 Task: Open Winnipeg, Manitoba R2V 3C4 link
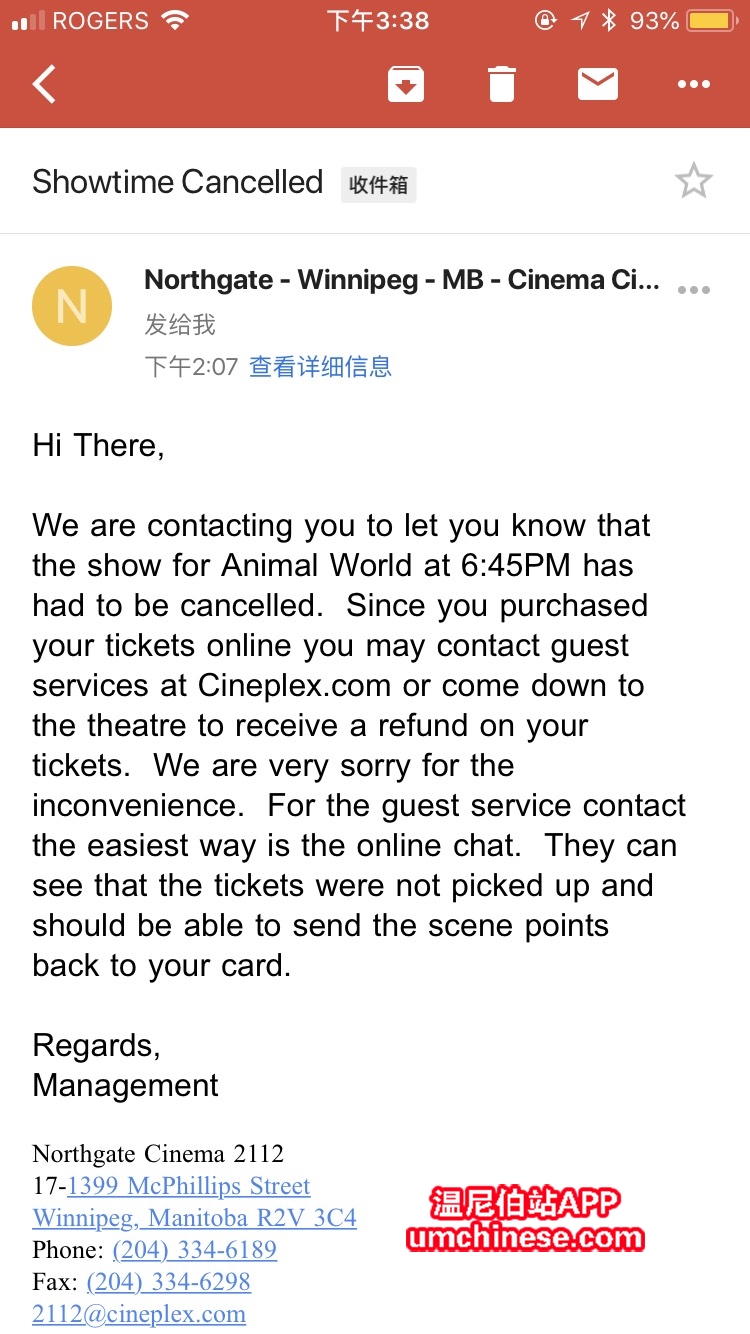click(195, 1218)
